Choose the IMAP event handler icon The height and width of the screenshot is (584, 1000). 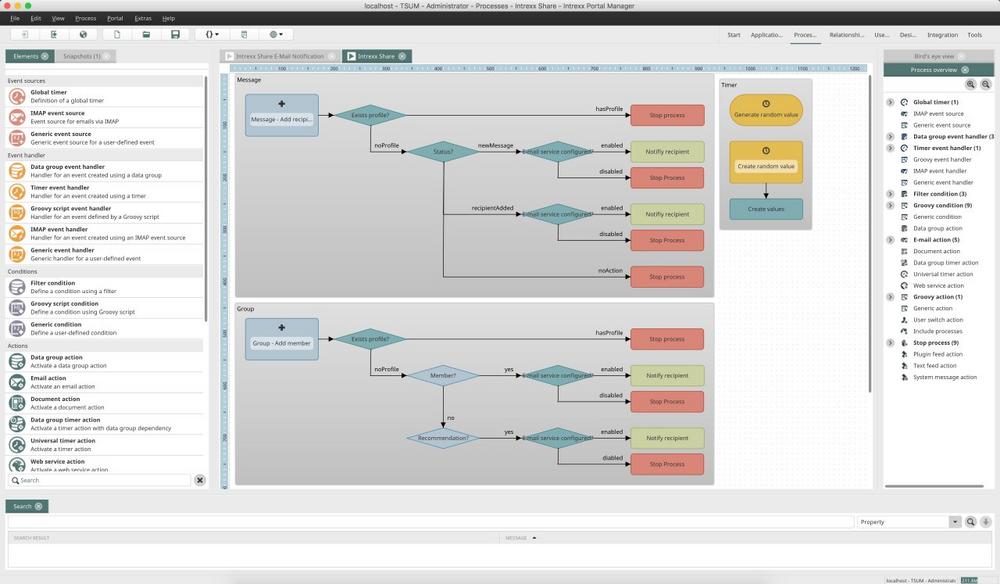[x=17, y=233]
